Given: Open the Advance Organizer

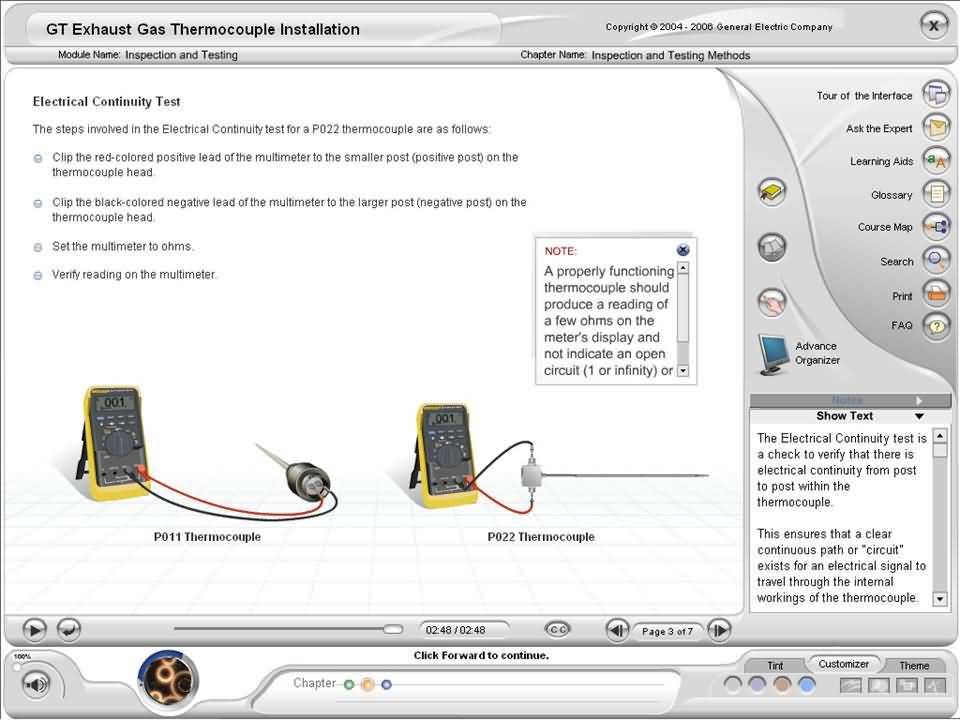Looking at the screenshot, I should [774, 354].
